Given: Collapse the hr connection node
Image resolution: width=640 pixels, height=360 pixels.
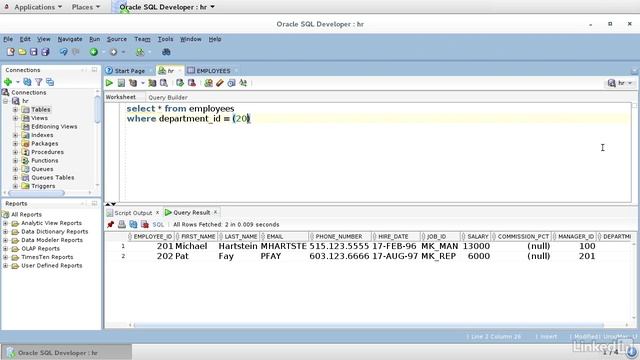Looking at the screenshot, I should (5, 101).
